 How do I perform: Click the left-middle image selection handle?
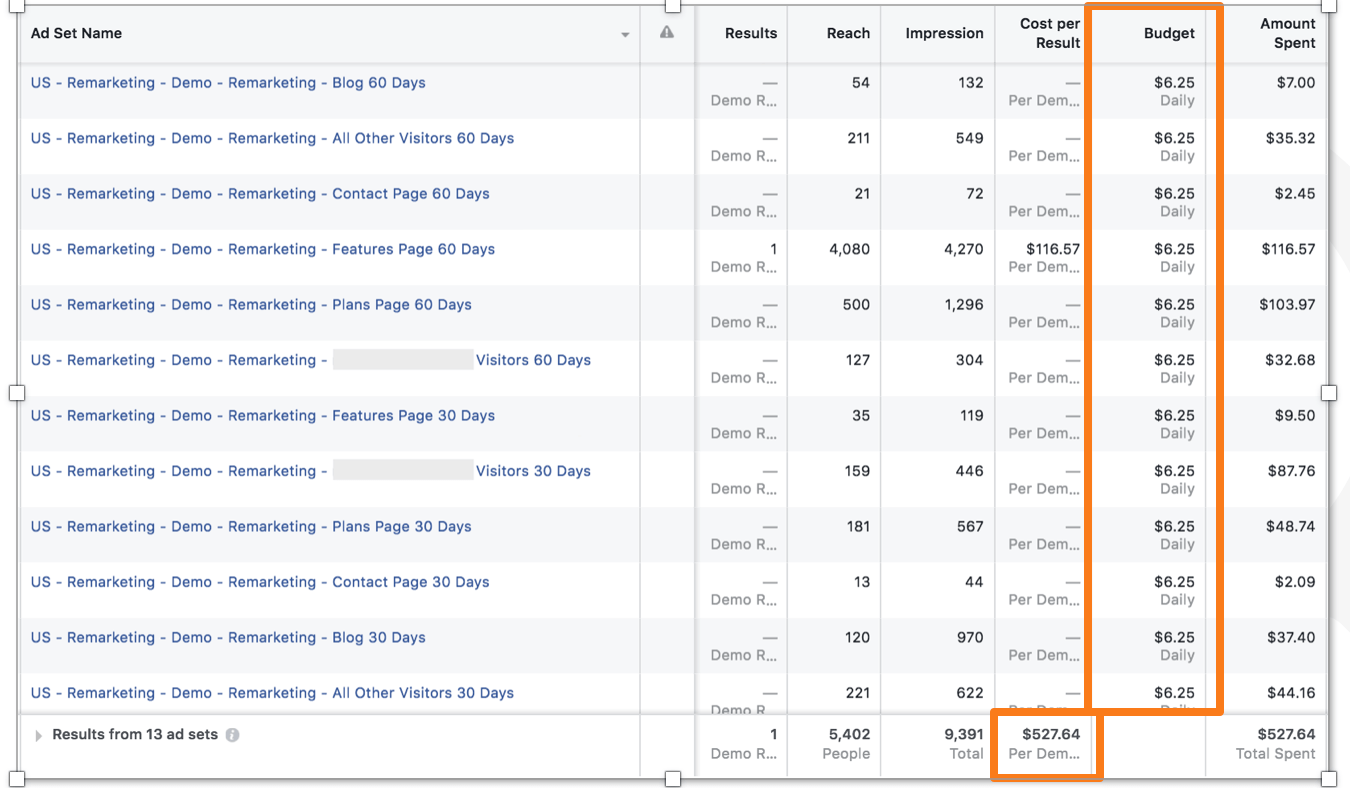pyautogui.click(x=17, y=393)
